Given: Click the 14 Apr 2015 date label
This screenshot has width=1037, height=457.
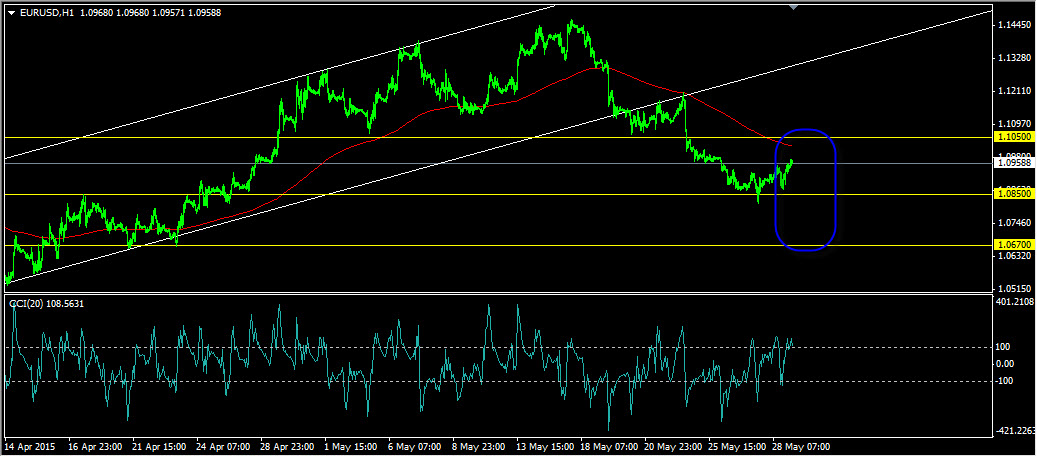Looking at the screenshot, I should [x=30, y=446].
